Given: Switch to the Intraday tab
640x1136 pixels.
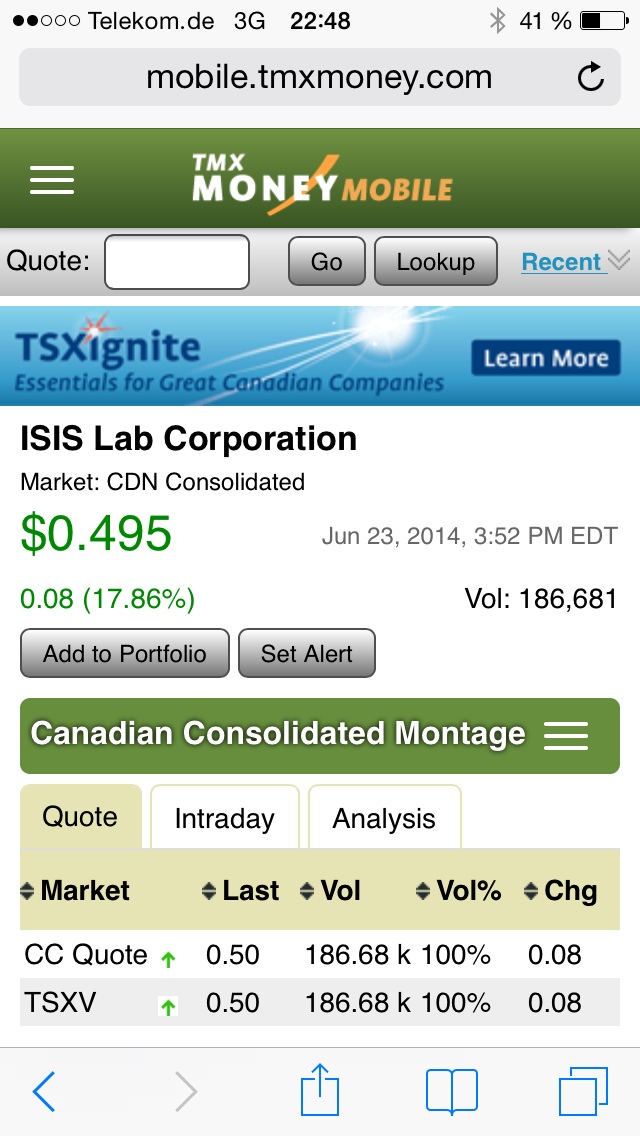Looking at the screenshot, I should tap(224, 817).
